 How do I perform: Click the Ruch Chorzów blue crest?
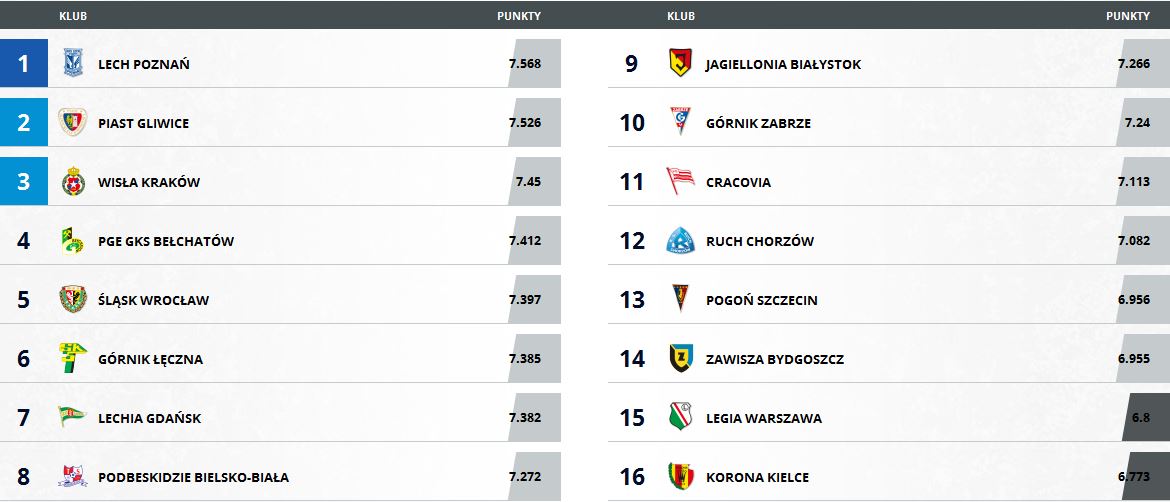[681, 240]
